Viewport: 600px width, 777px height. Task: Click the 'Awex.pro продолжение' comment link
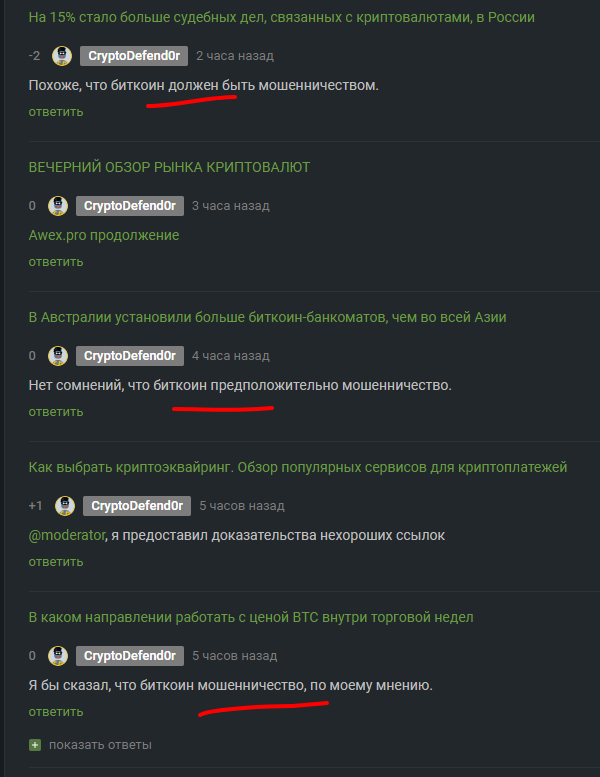click(x=104, y=235)
